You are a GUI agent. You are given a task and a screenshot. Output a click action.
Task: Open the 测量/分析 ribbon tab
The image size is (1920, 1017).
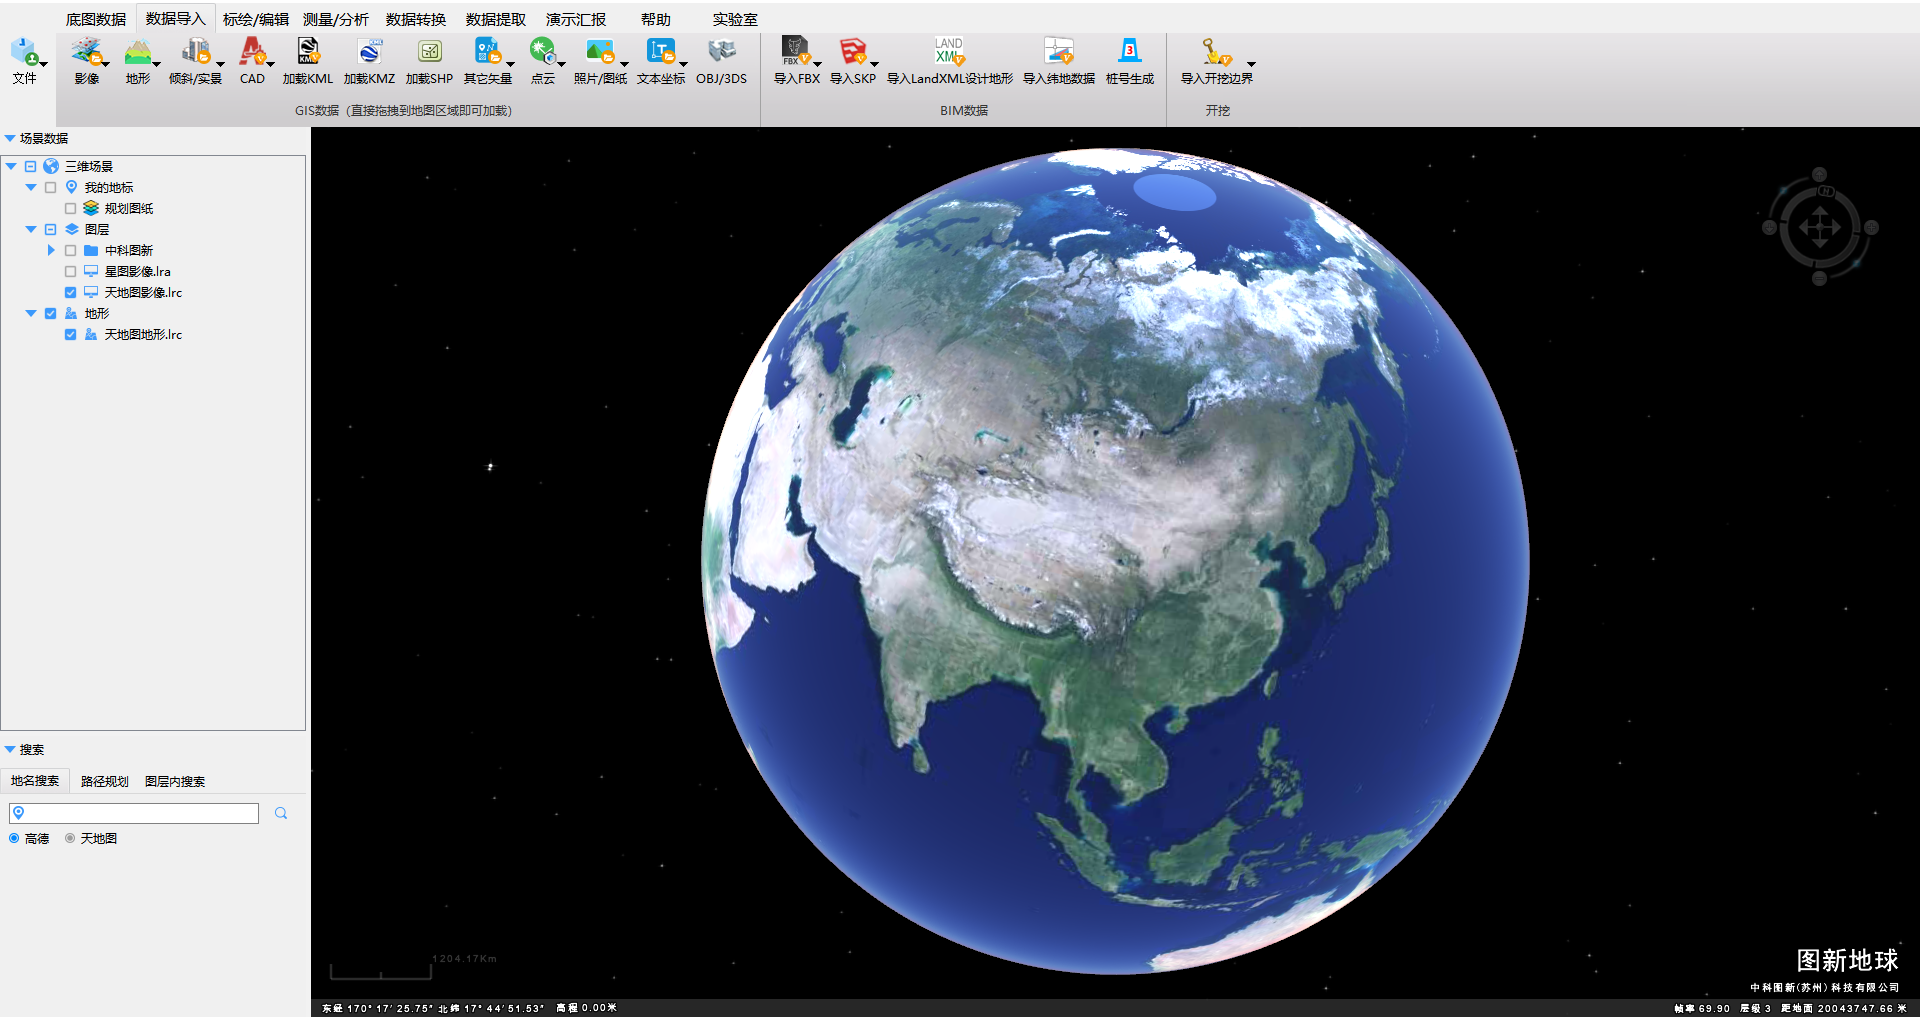(x=336, y=19)
